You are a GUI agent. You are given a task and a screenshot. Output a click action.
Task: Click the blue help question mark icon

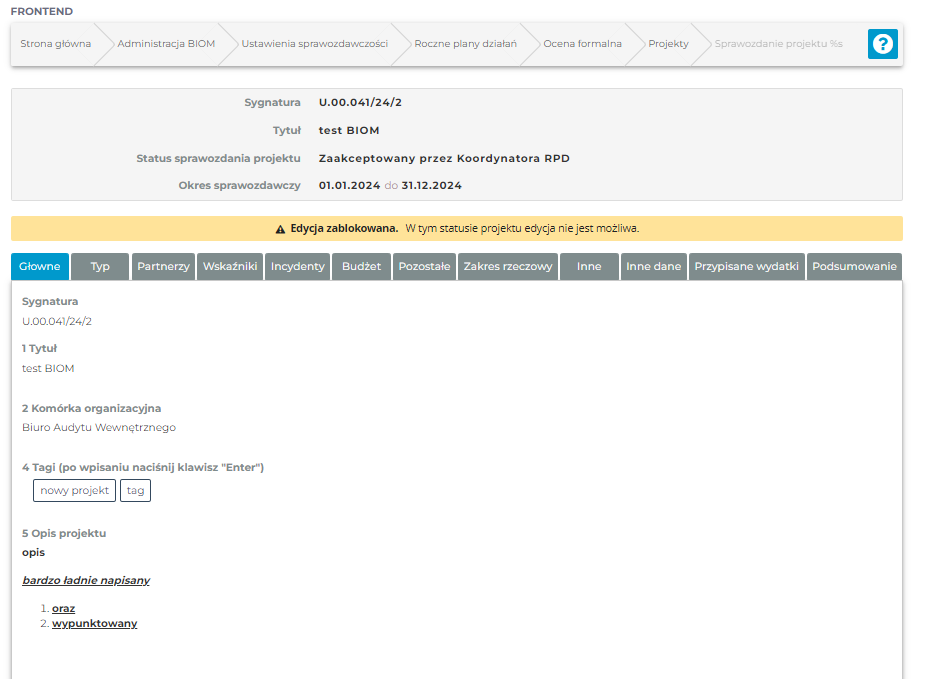pyautogui.click(x=882, y=44)
